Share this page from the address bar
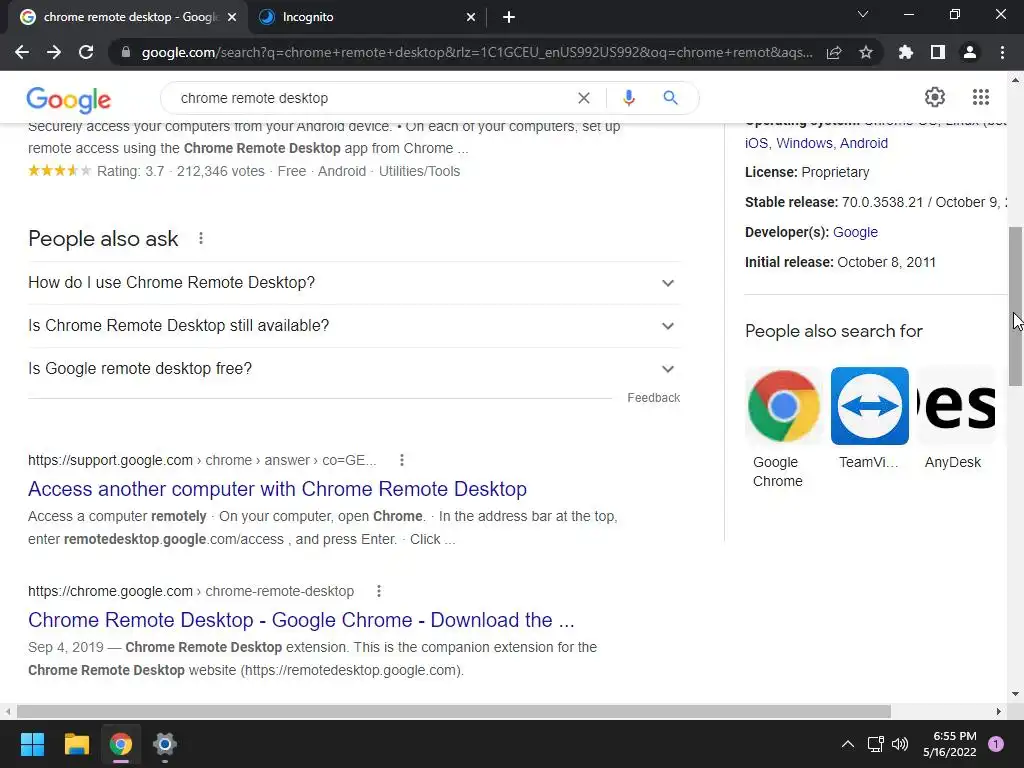This screenshot has width=1024, height=768. point(834,52)
